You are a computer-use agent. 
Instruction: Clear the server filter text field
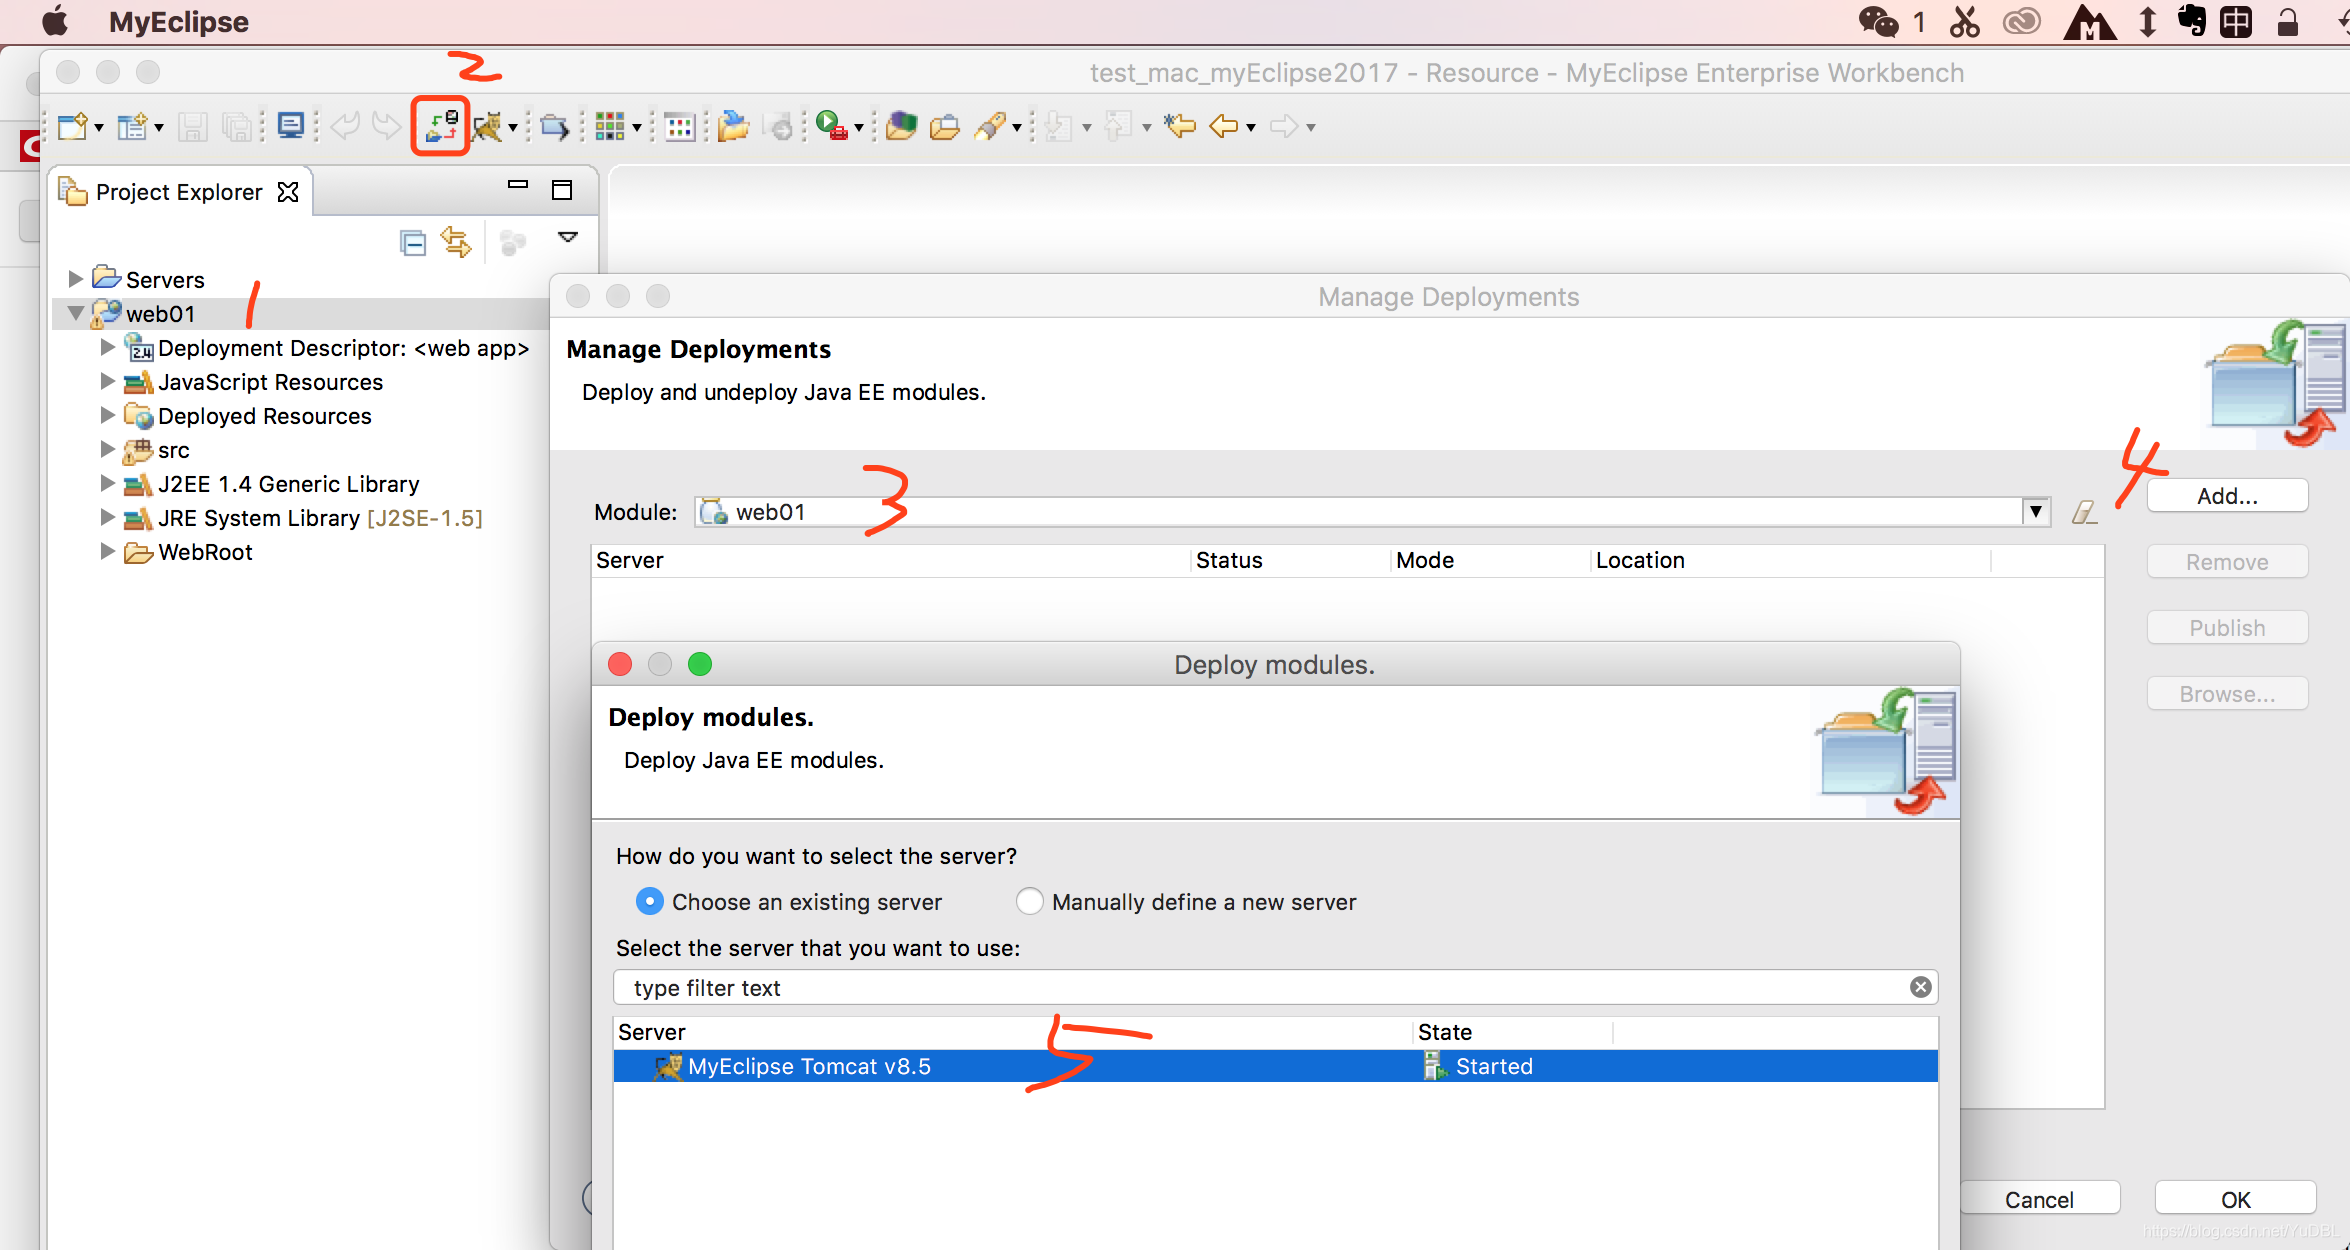pos(1920,988)
